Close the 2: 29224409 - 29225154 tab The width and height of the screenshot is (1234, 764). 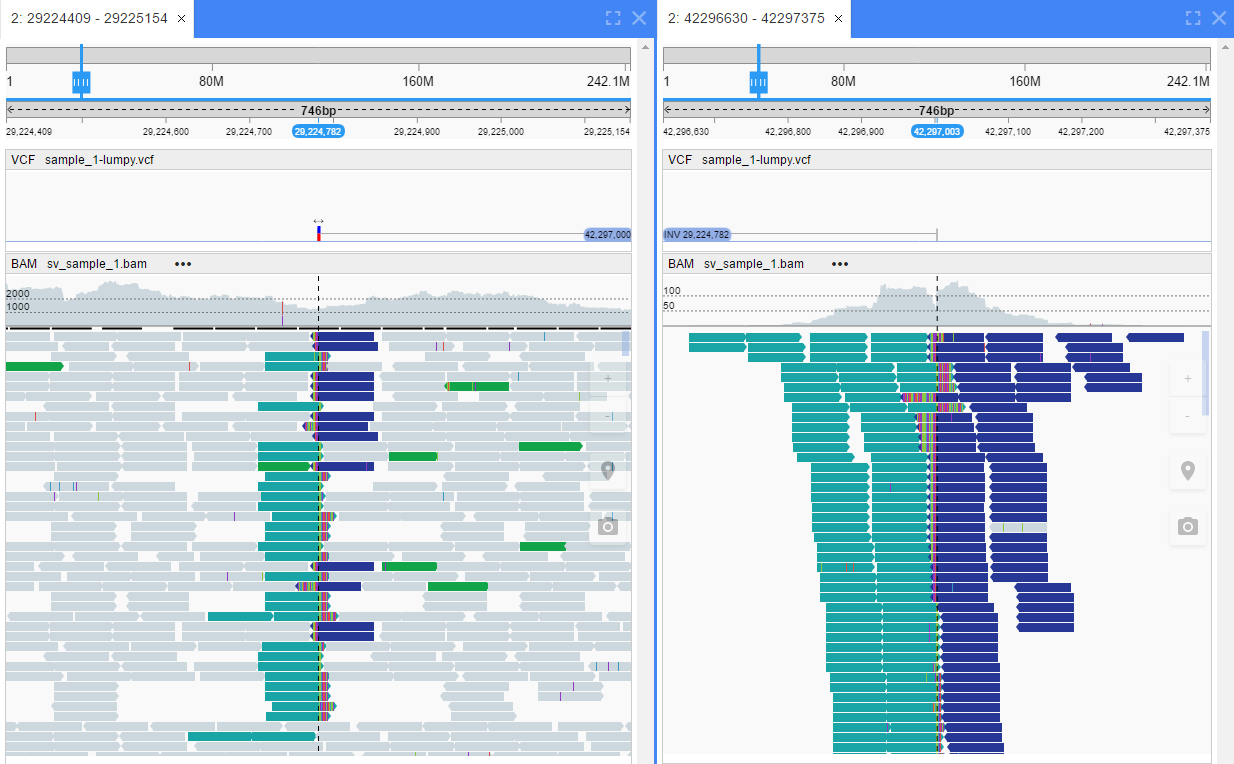pyautogui.click(x=181, y=18)
